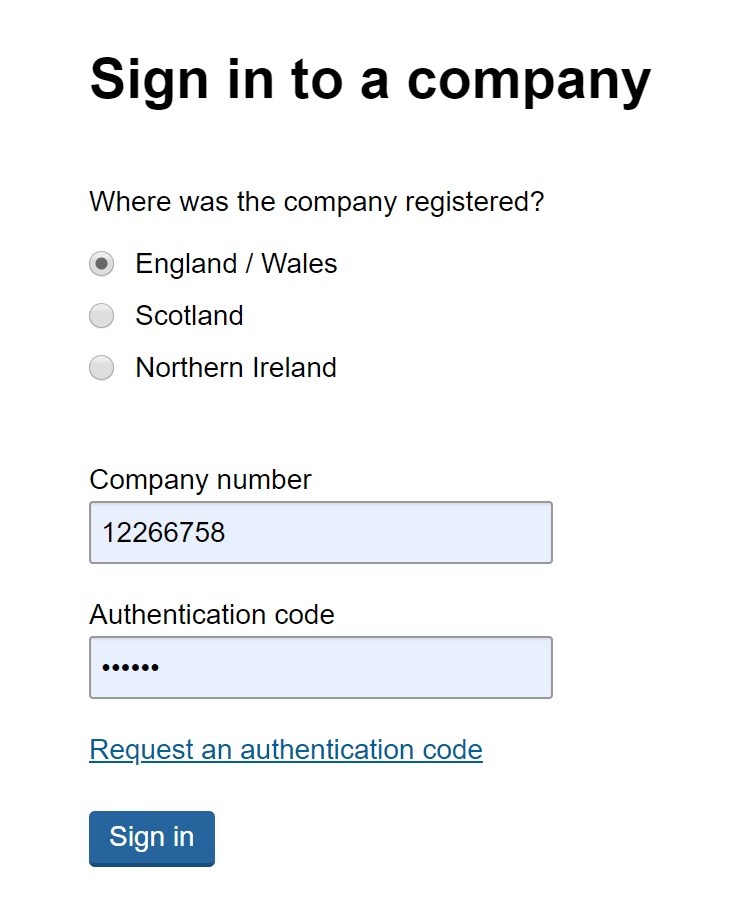The width and height of the screenshot is (746, 919).
Task: Click the England / Wales text label
Action: (235, 263)
